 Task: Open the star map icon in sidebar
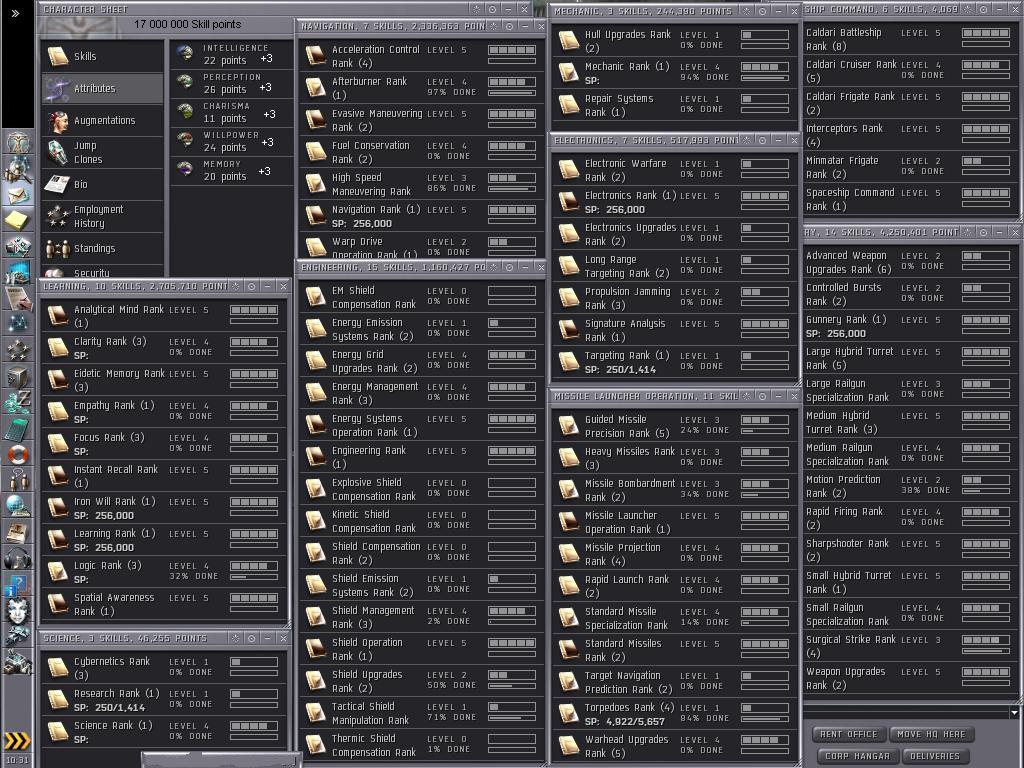(x=18, y=323)
